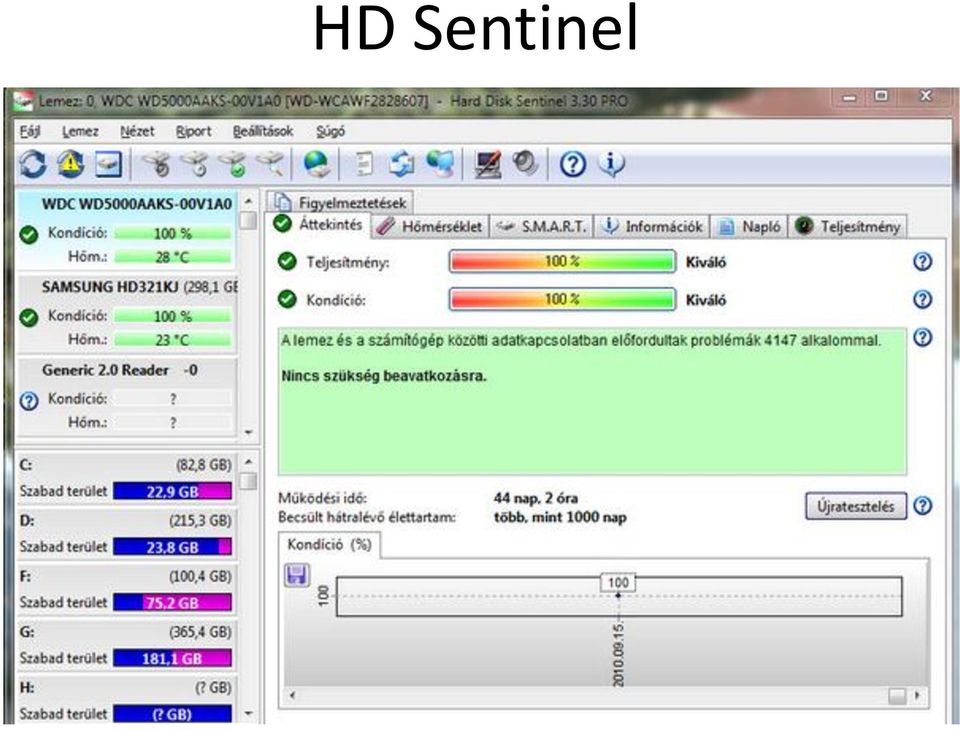Click the app icon in the title bar
The height and width of the screenshot is (730, 960).
(23, 101)
